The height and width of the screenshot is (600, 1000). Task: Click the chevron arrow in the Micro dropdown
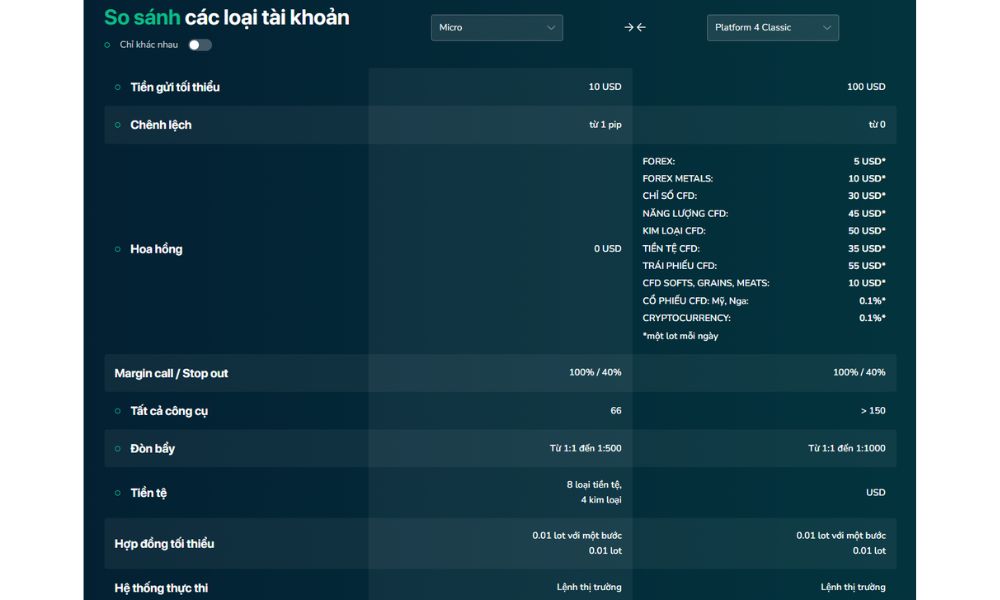tap(551, 28)
